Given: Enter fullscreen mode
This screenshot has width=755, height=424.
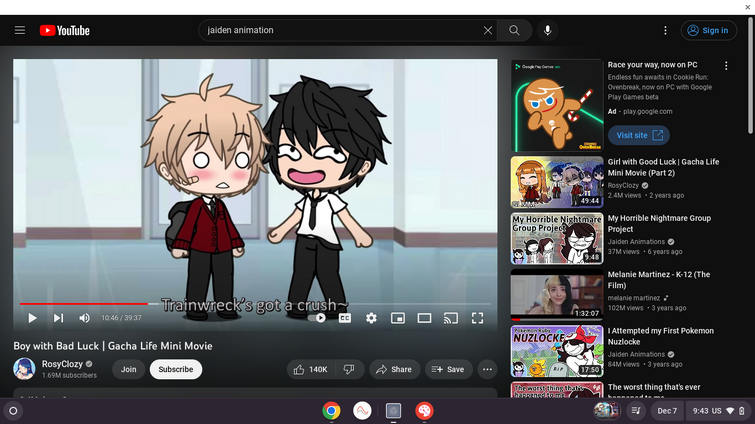Looking at the screenshot, I should 477,318.
